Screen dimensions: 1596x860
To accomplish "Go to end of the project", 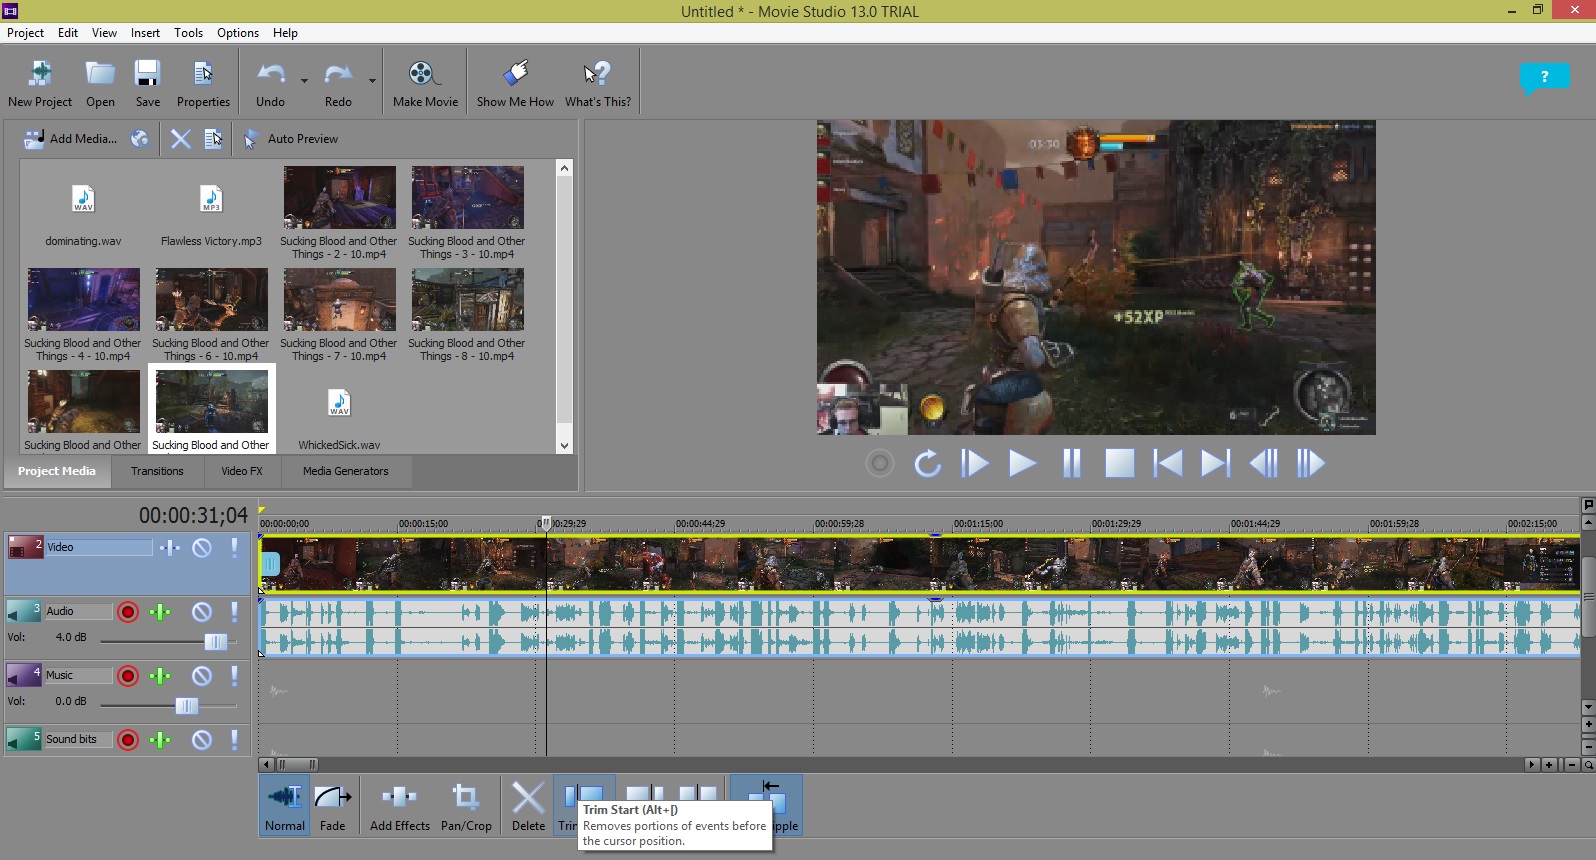I will pos(1215,464).
